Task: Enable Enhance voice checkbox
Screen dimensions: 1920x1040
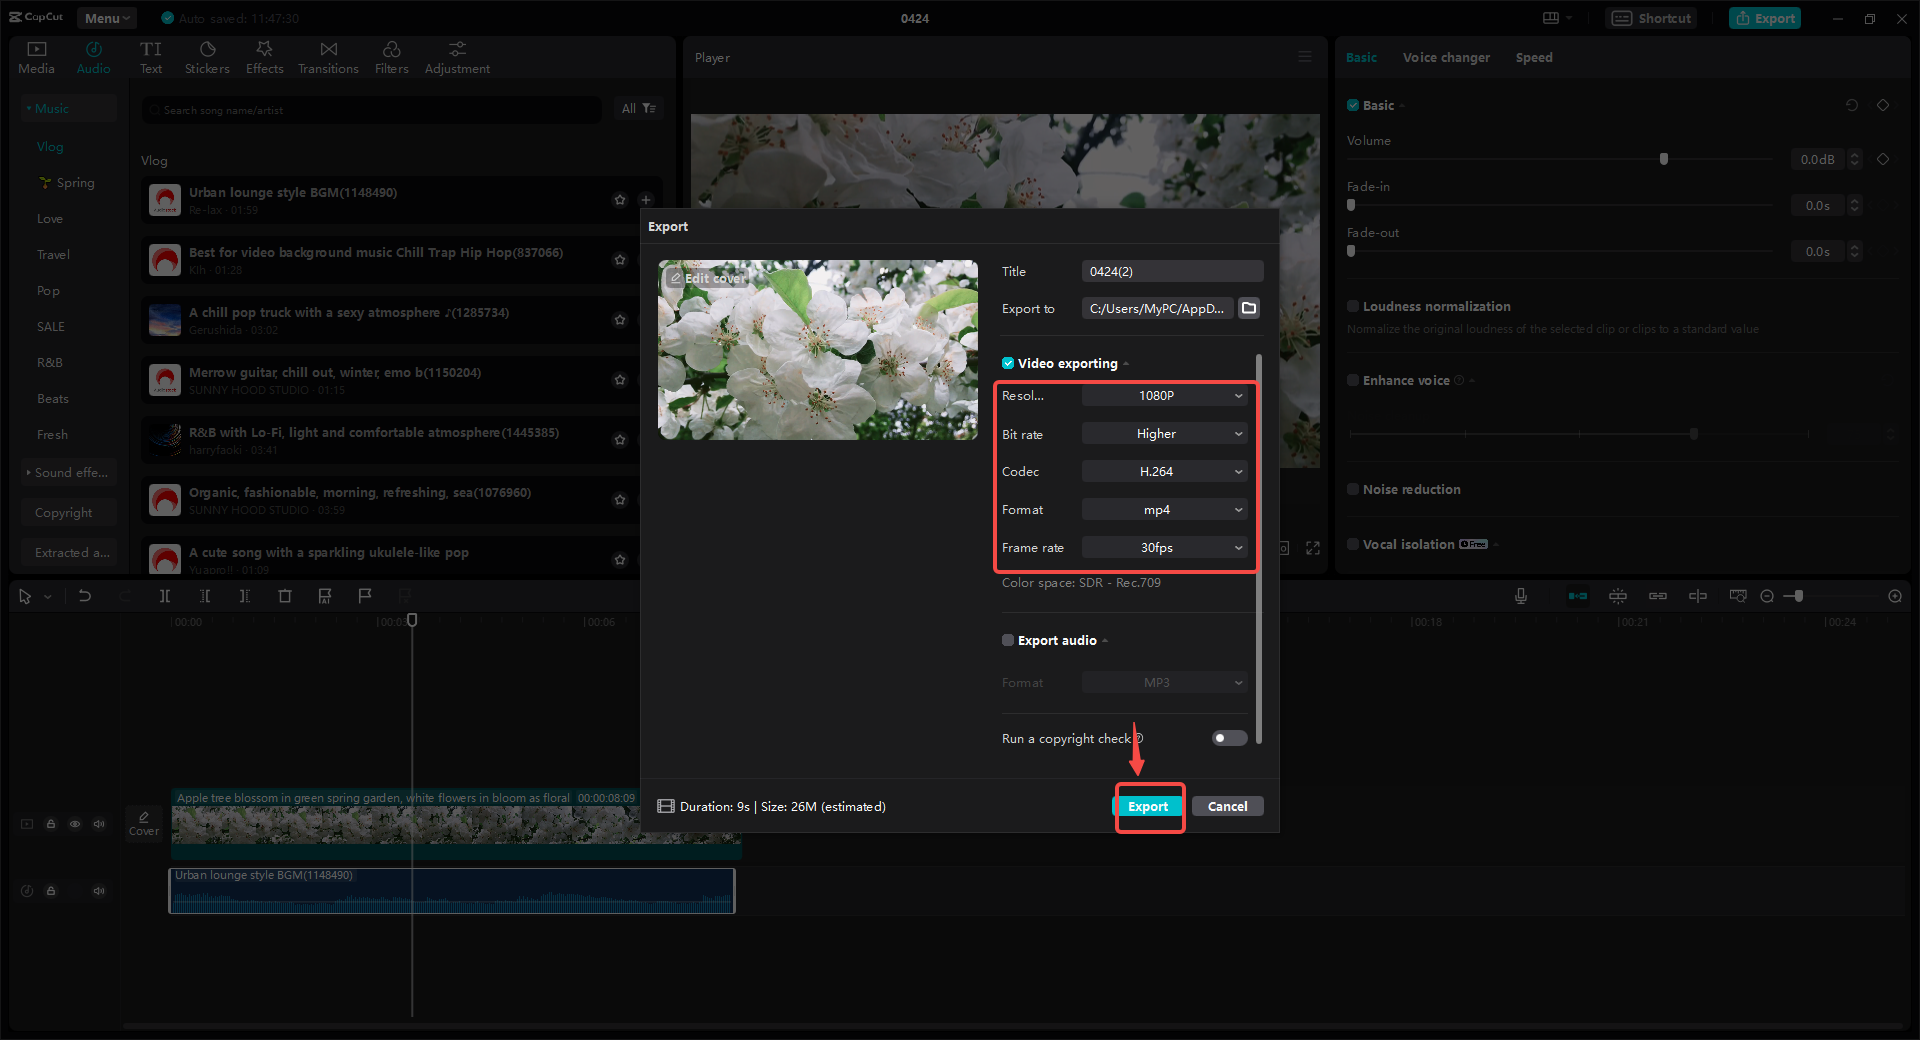Action: [1353, 380]
